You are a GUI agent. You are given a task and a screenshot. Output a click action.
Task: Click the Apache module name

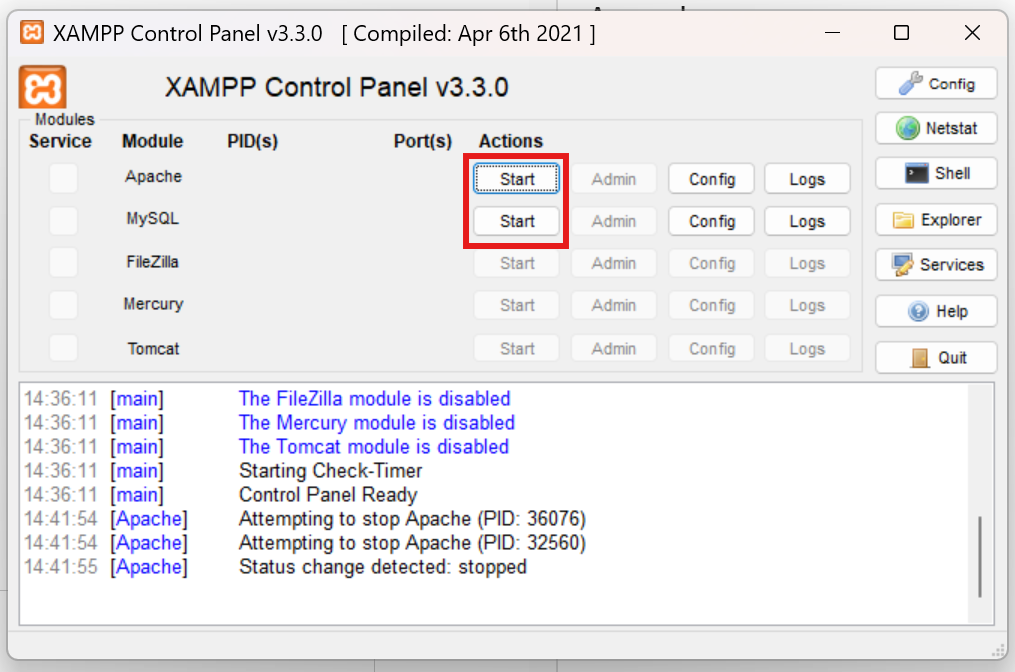[x=153, y=177]
